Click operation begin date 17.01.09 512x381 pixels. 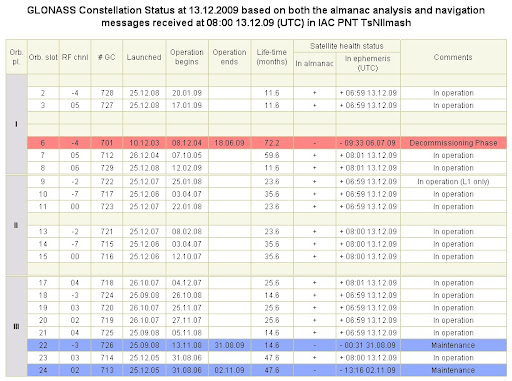(187, 105)
